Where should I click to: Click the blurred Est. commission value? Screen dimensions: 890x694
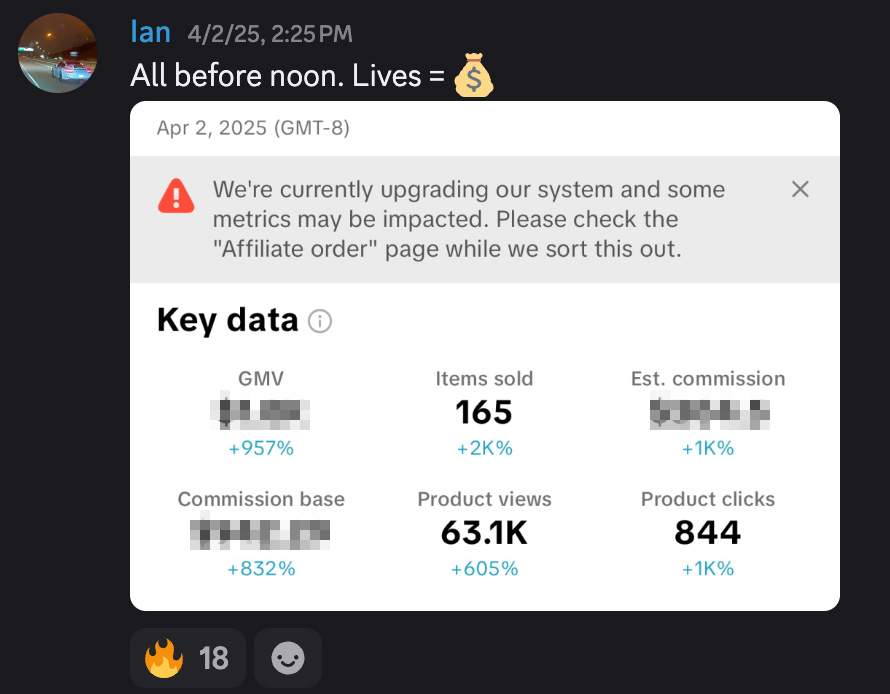pos(708,412)
